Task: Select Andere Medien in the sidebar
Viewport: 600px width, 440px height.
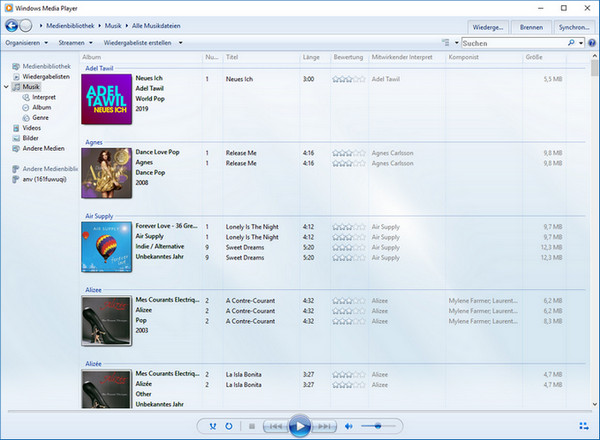Action: 39,148
